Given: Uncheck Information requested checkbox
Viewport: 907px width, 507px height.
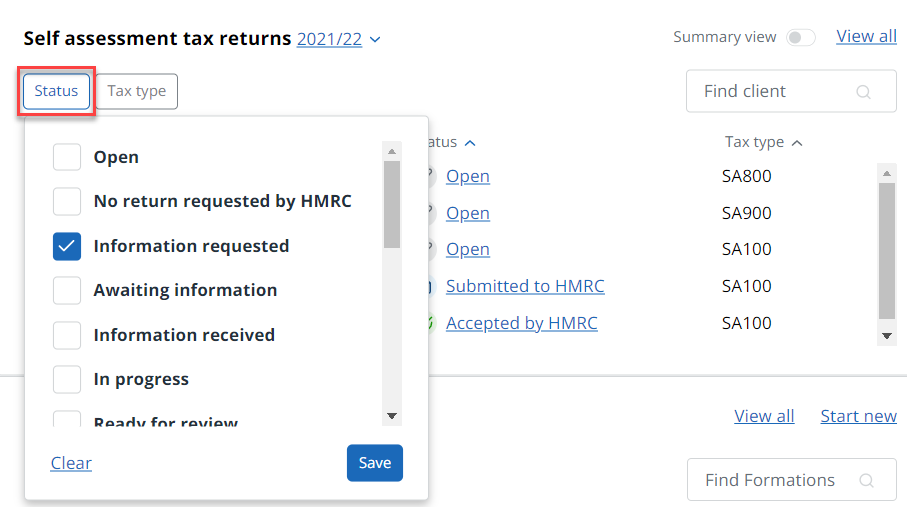Looking at the screenshot, I should click(x=67, y=246).
